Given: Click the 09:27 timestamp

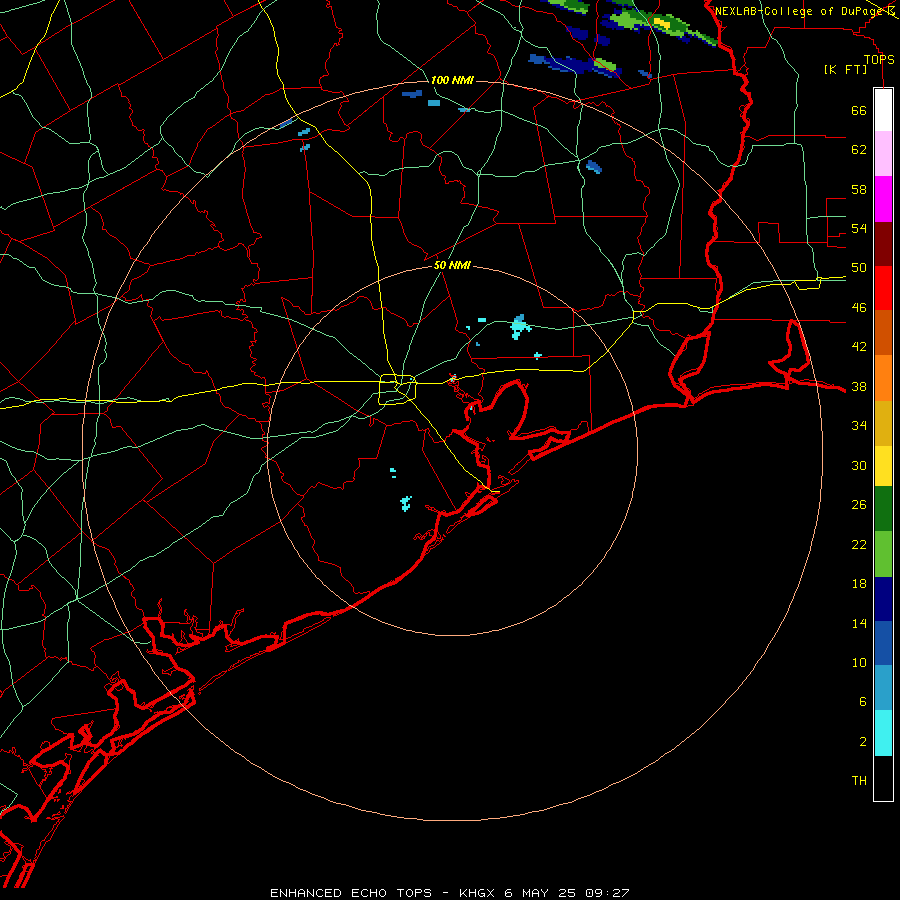Looking at the screenshot, I should pos(607,893).
